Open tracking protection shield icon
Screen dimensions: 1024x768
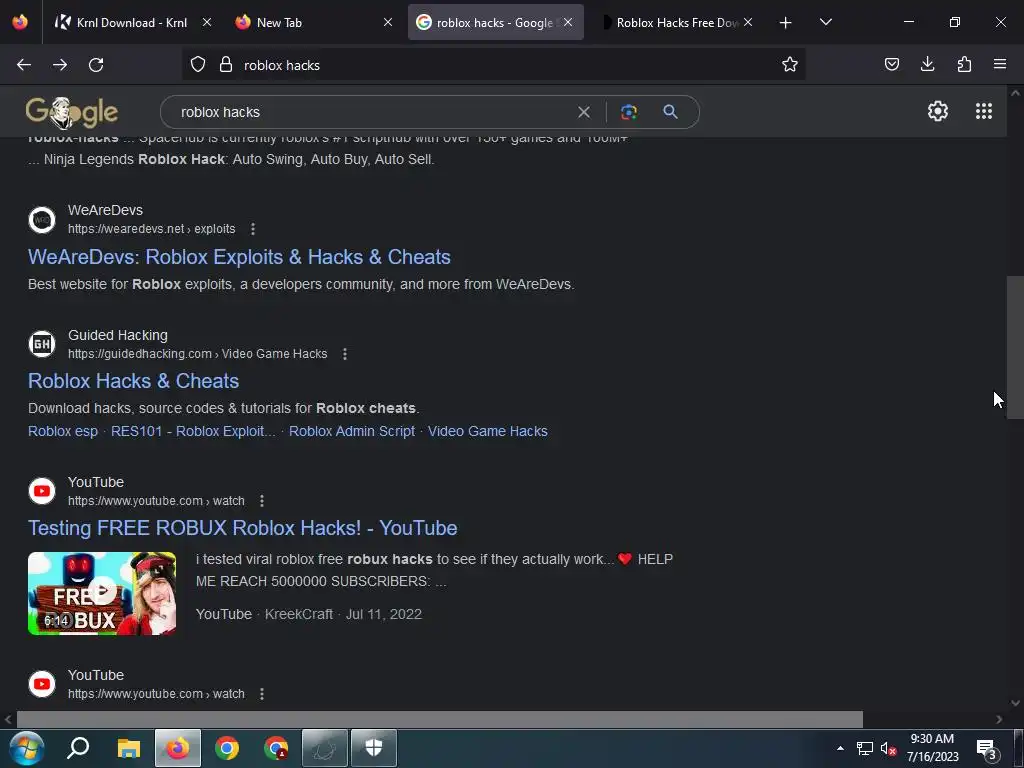coord(198,65)
